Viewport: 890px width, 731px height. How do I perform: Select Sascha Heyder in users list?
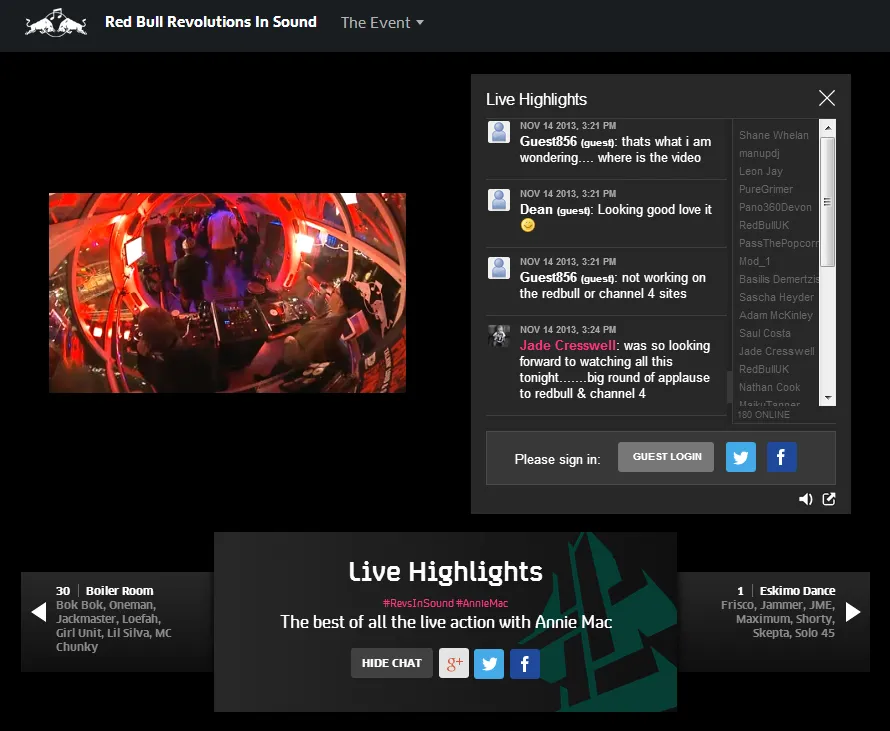pos(776,297)
